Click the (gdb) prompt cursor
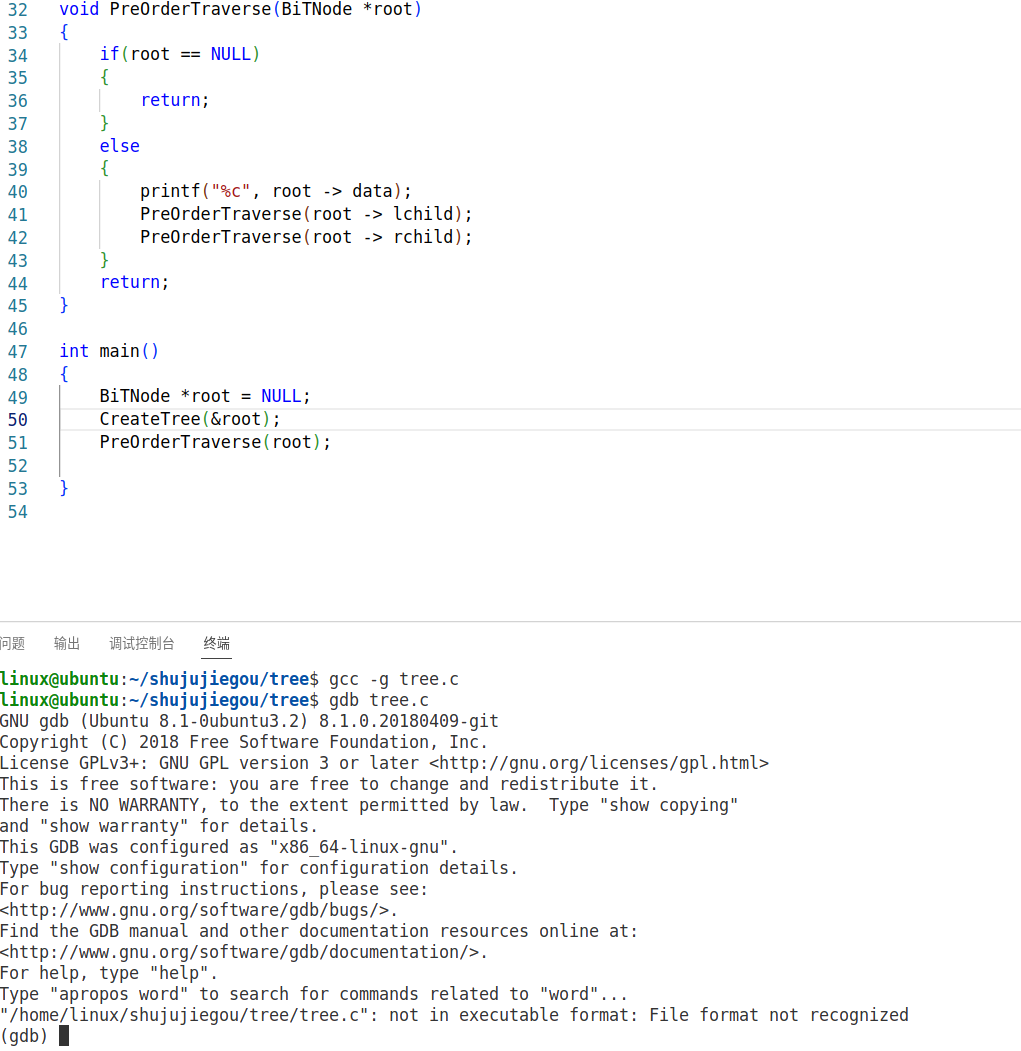Image resolution: width=1021 pixels, height=1051 pixels. (64, 1036)
